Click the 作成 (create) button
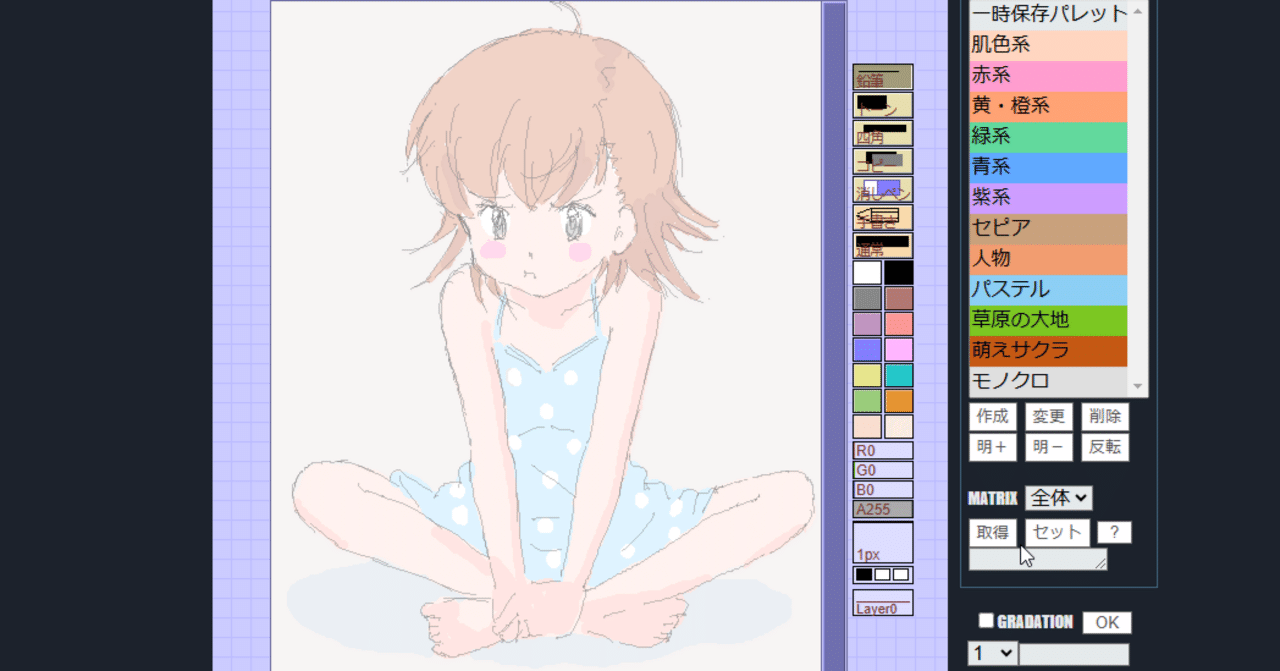The width and height of the screenshot is (1280, 671). [x=991, y=417]
